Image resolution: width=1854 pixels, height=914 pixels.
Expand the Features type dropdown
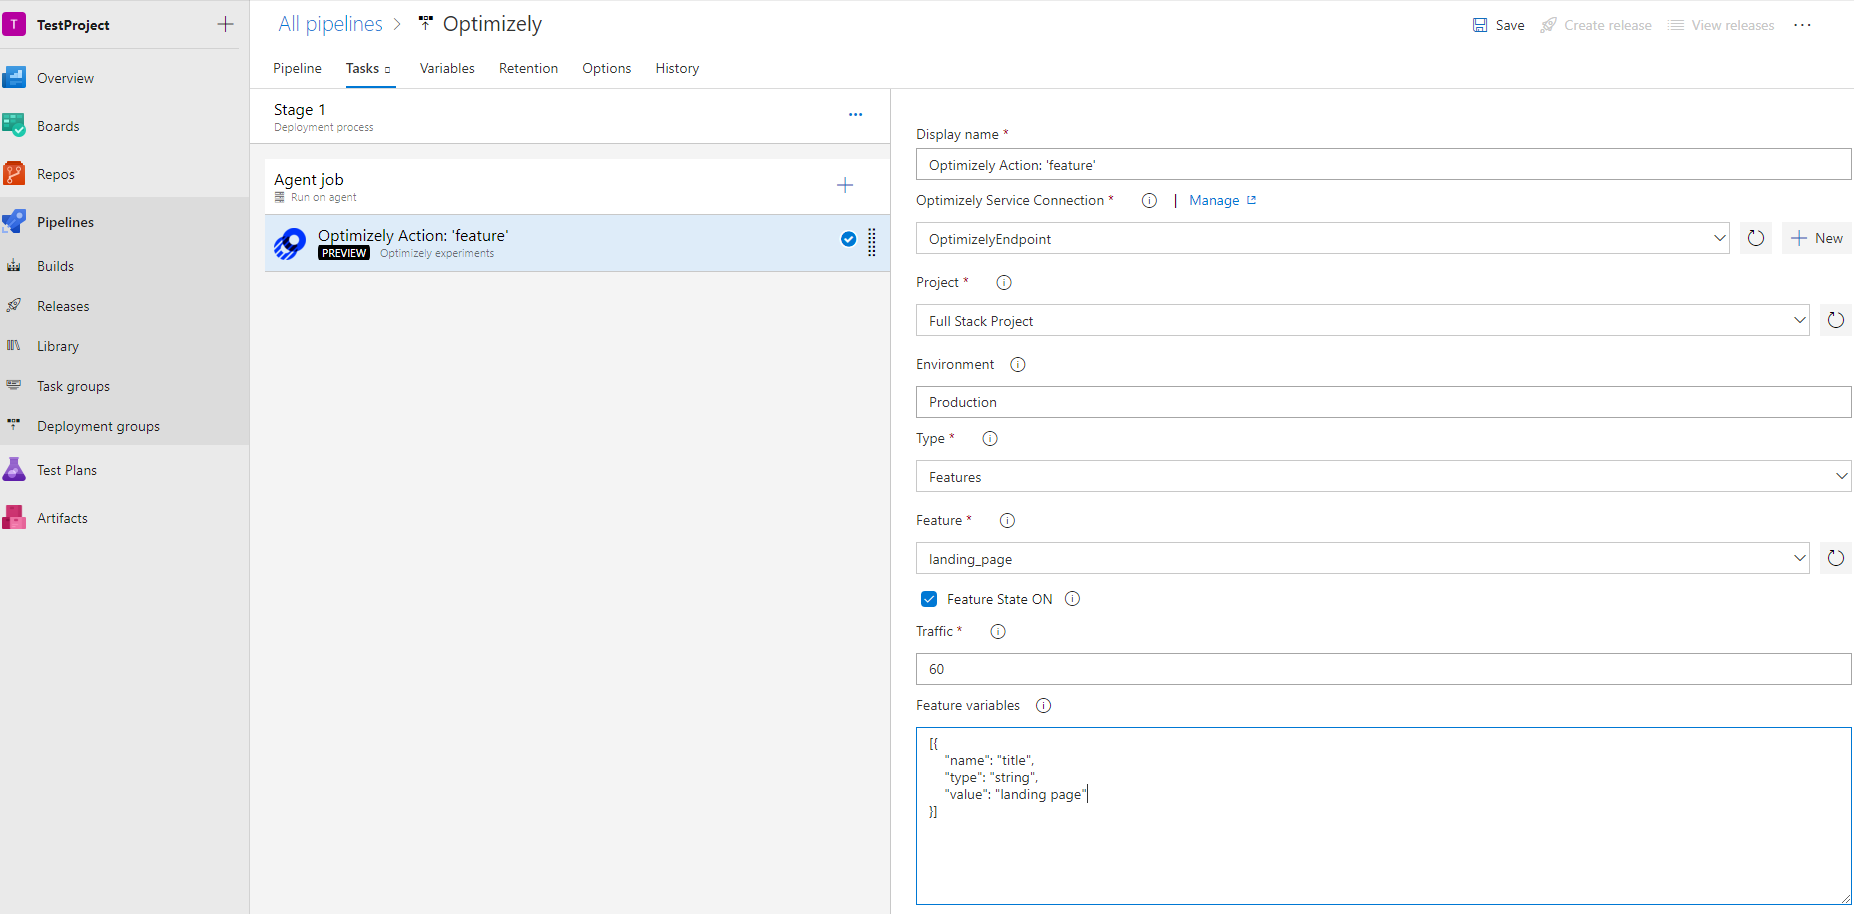pos(1841,476)
